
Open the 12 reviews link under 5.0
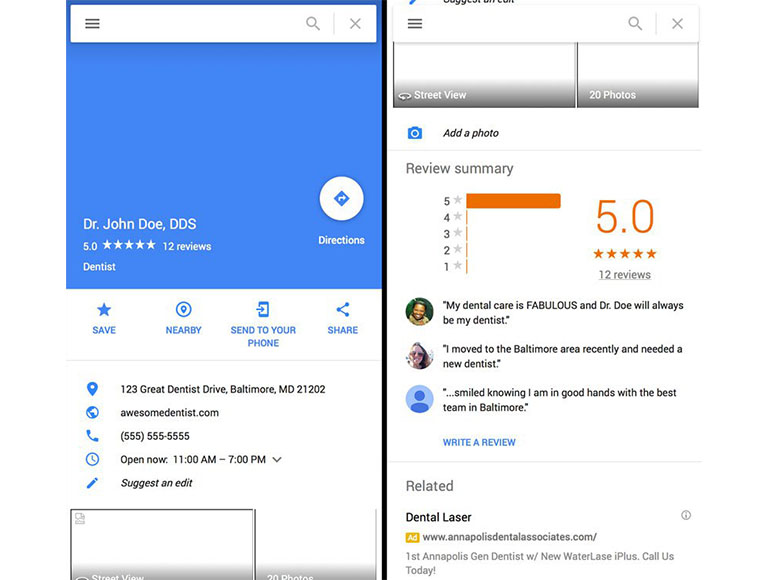(x=624, y=275)
